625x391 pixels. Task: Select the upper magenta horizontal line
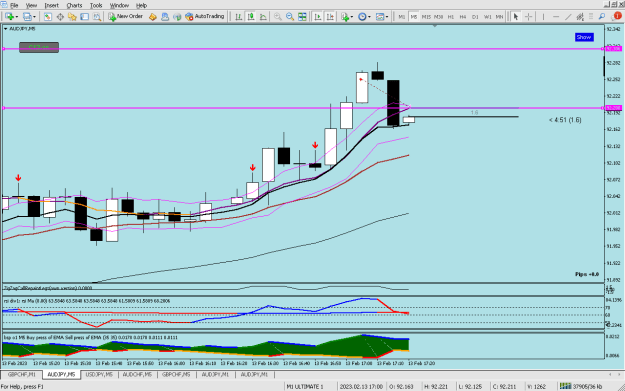(303, 49)
